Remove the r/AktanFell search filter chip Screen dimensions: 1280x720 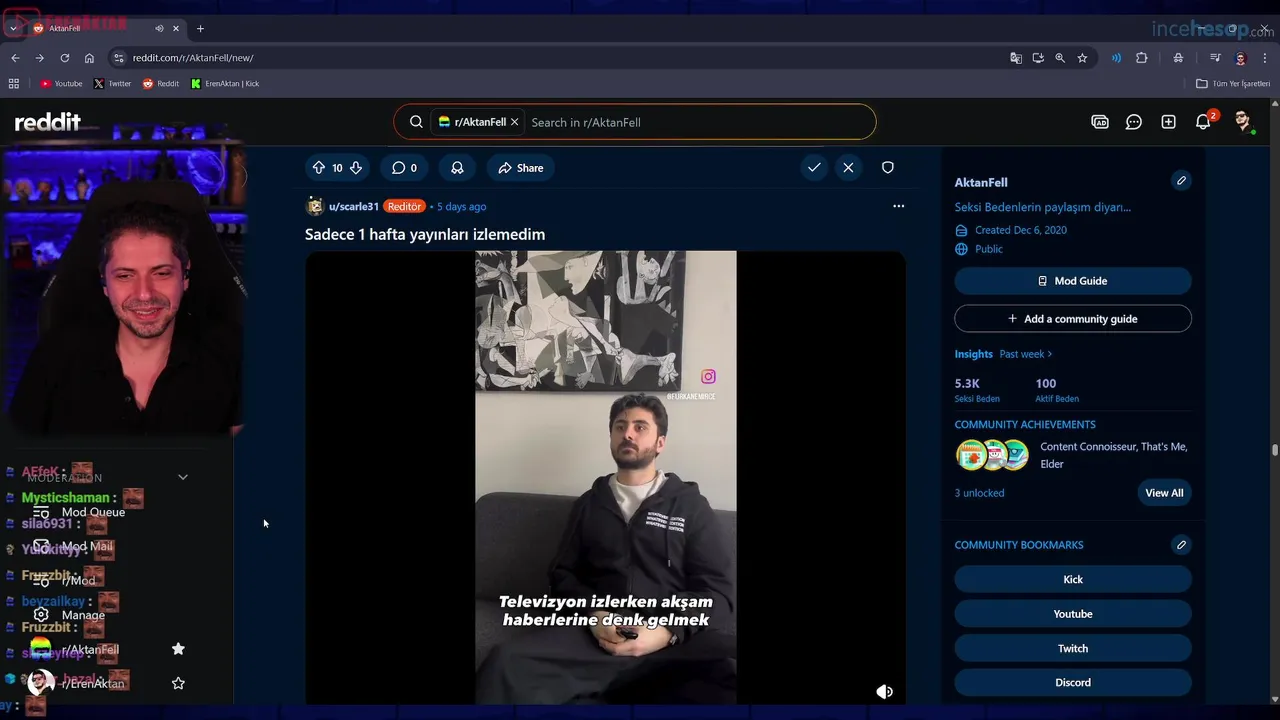(514, 122)
